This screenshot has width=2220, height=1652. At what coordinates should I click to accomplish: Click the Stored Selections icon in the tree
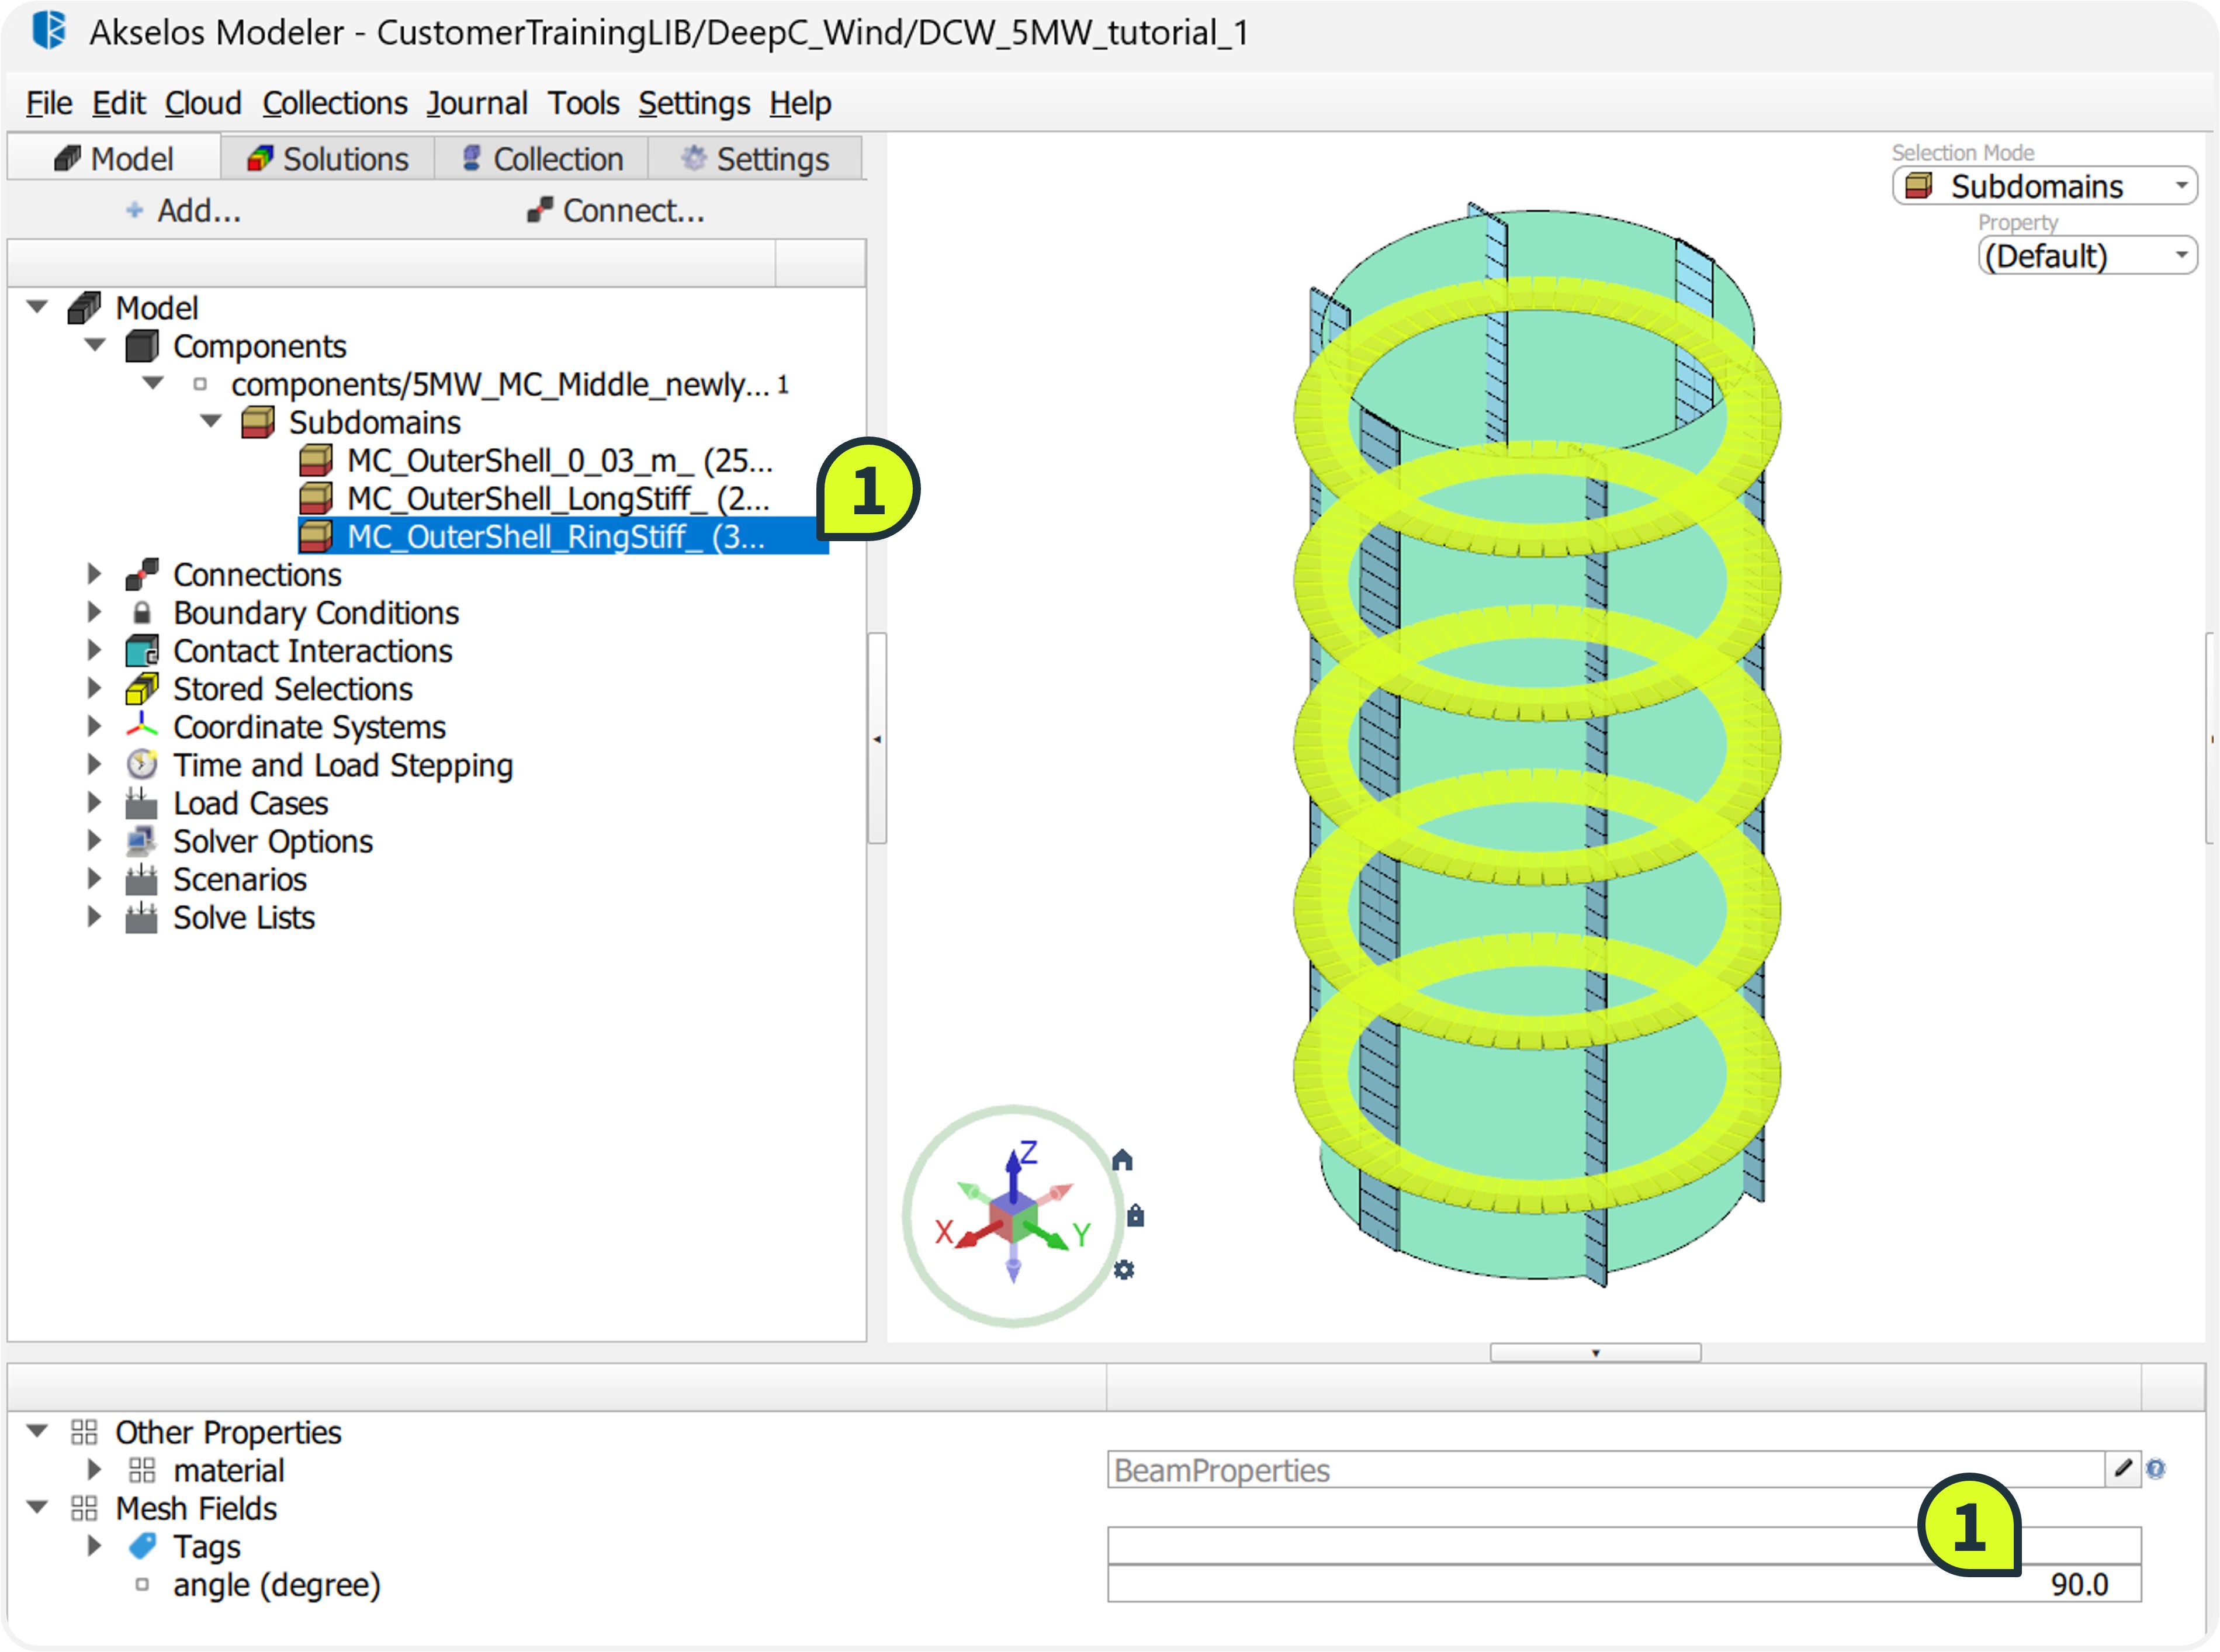click(x=141, y=689)
